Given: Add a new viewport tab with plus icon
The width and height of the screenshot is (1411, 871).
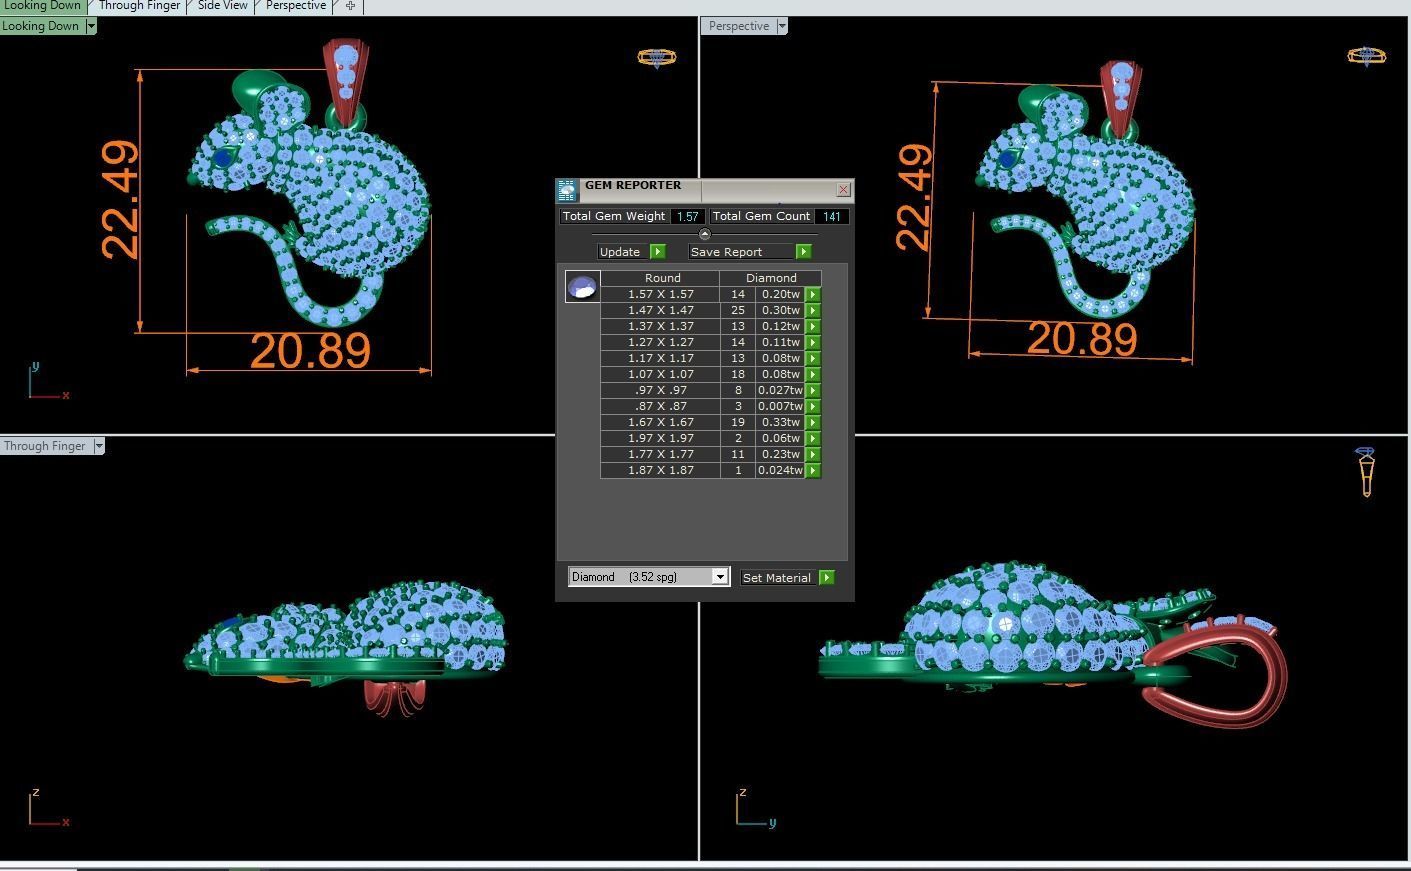Looking at the screenshot, I should point(350,6).
